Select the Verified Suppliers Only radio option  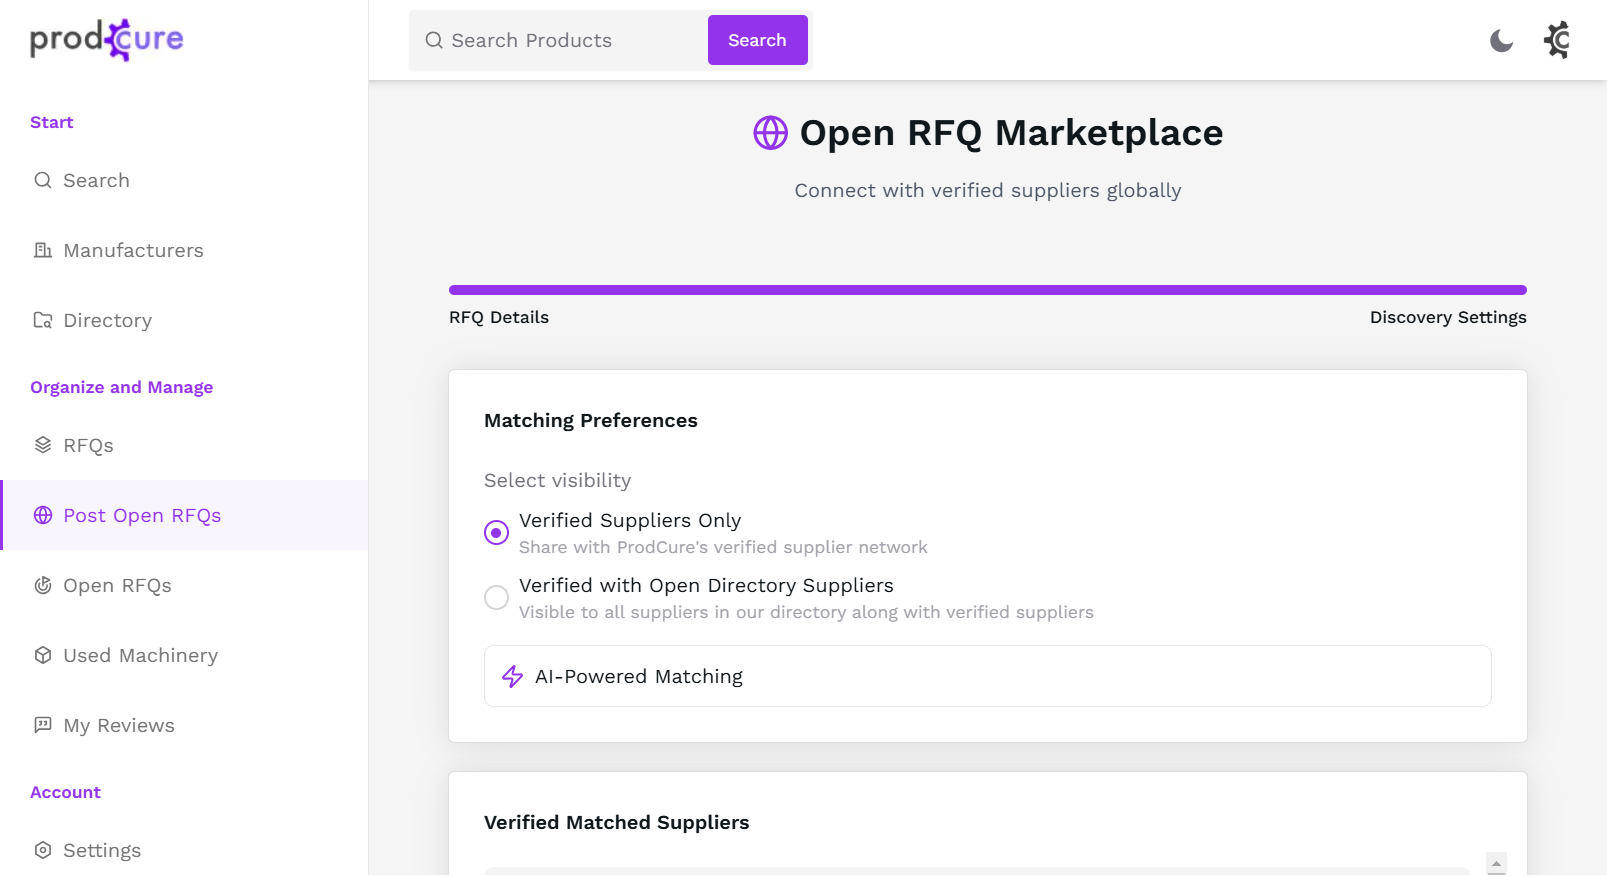pos(496,533)
